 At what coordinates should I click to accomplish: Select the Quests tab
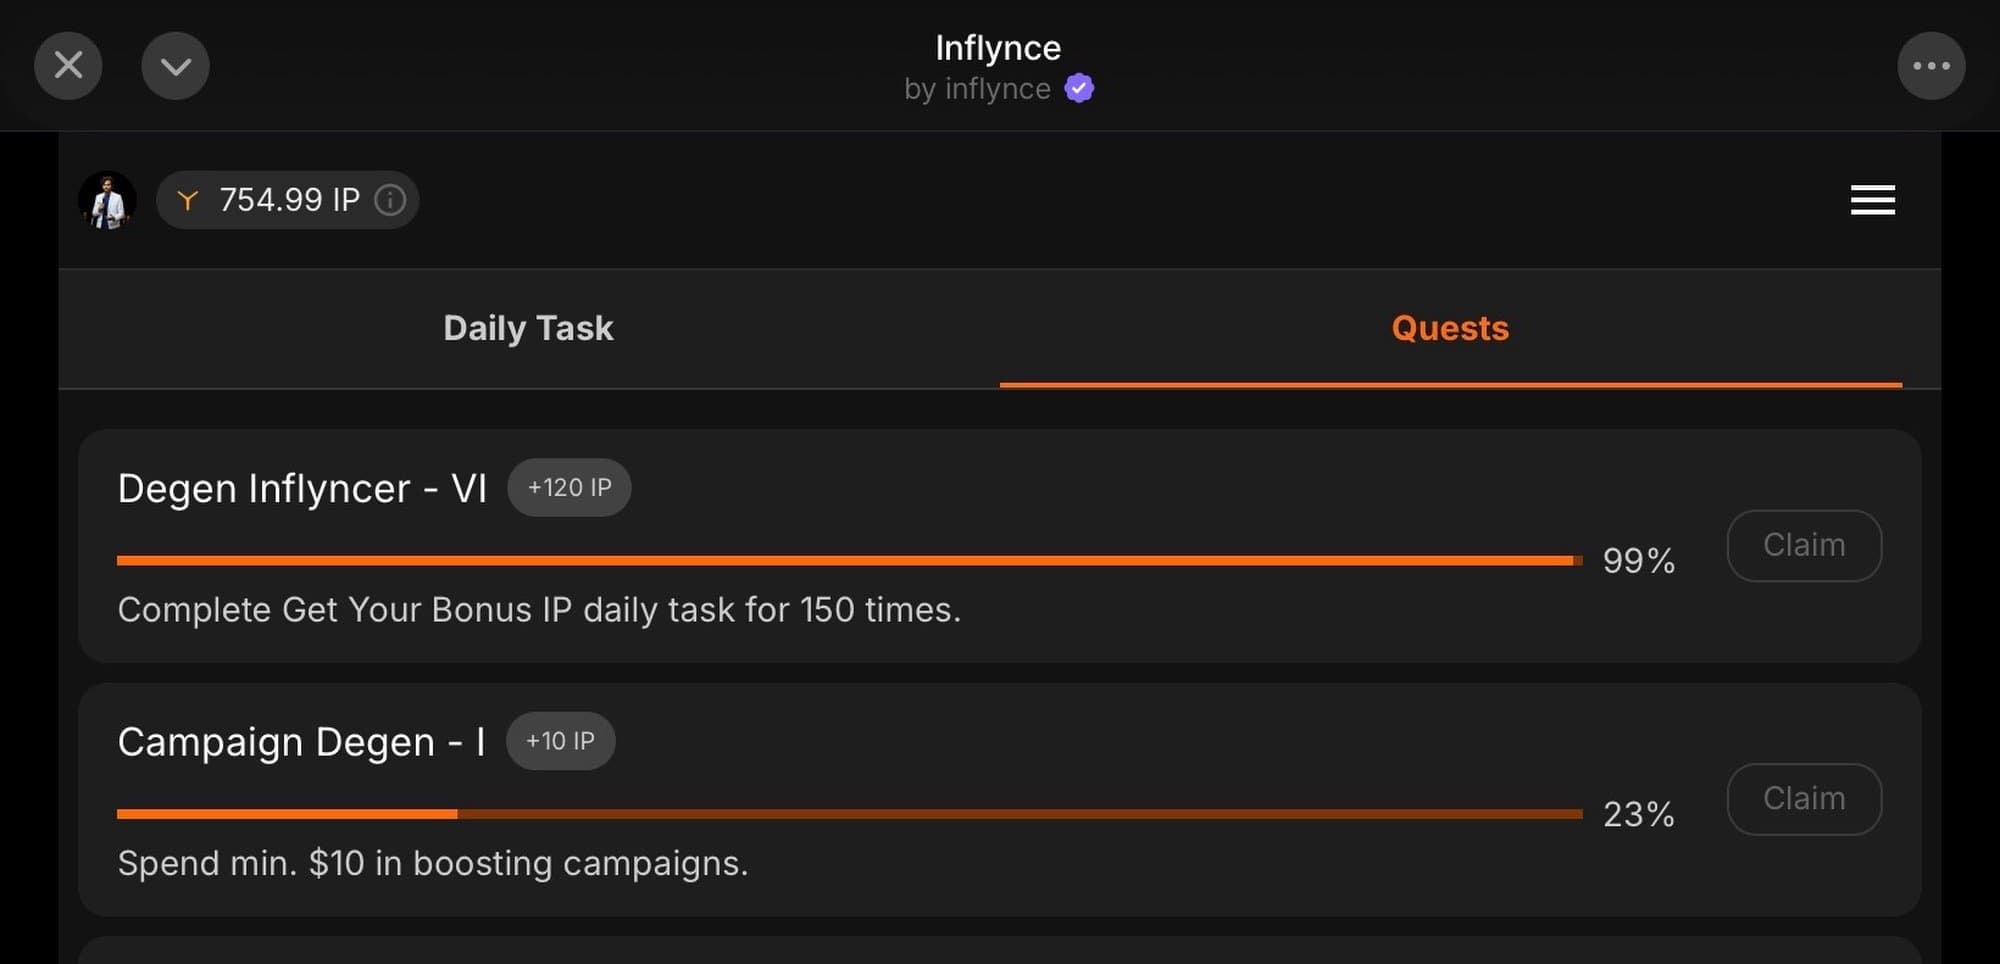[x=1450, y=328]
